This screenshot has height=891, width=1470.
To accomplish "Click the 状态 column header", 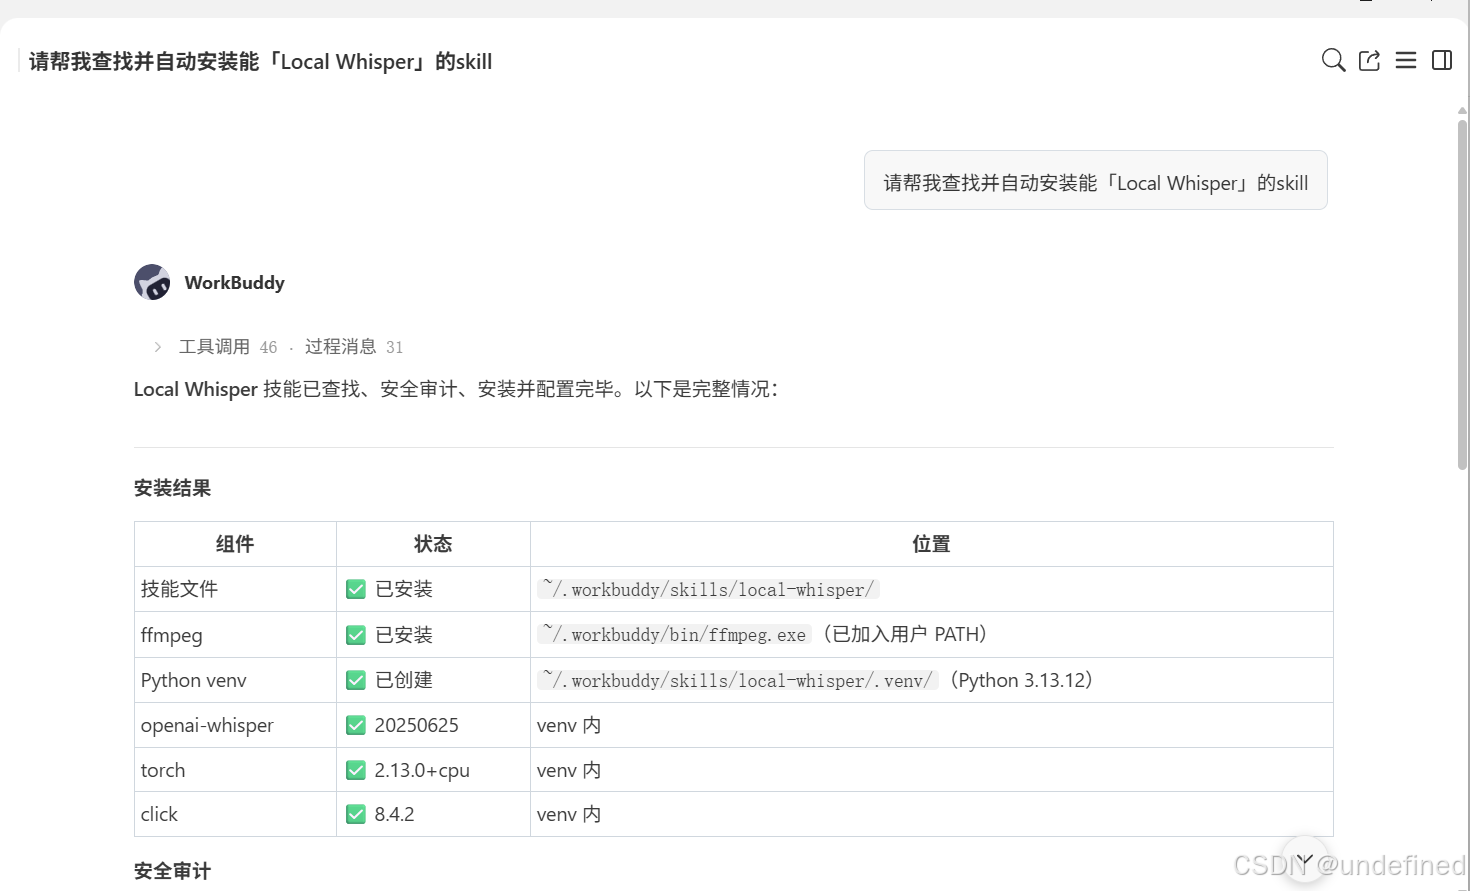I will (433, 544).
